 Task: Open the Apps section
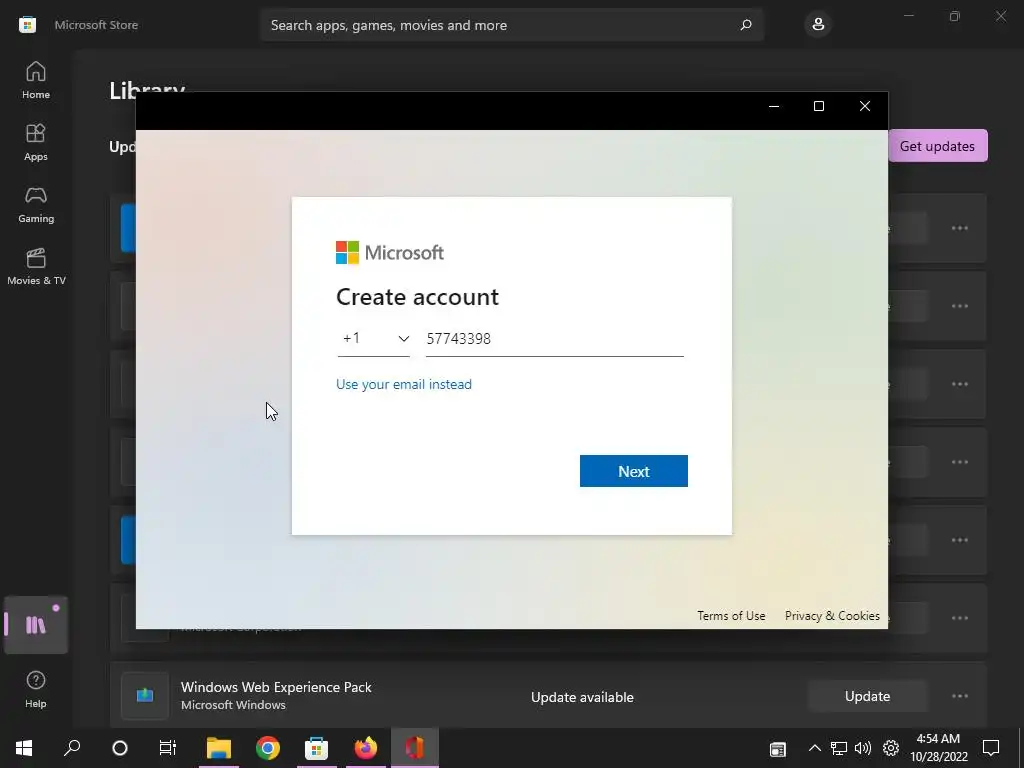(36, 142)
